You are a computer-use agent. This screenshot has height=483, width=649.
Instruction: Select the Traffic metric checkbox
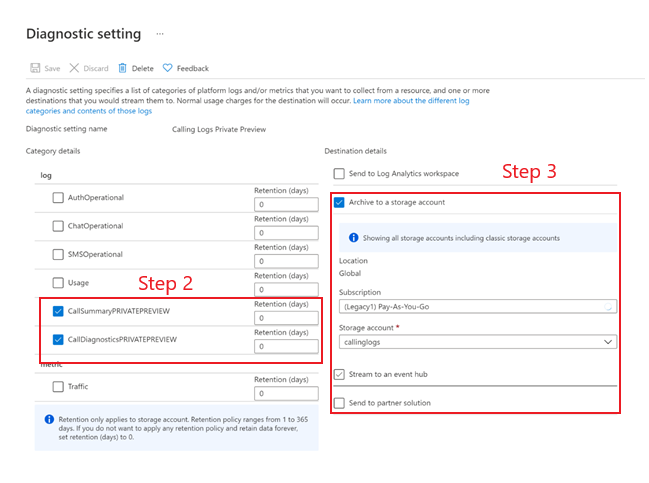[58, 387]
